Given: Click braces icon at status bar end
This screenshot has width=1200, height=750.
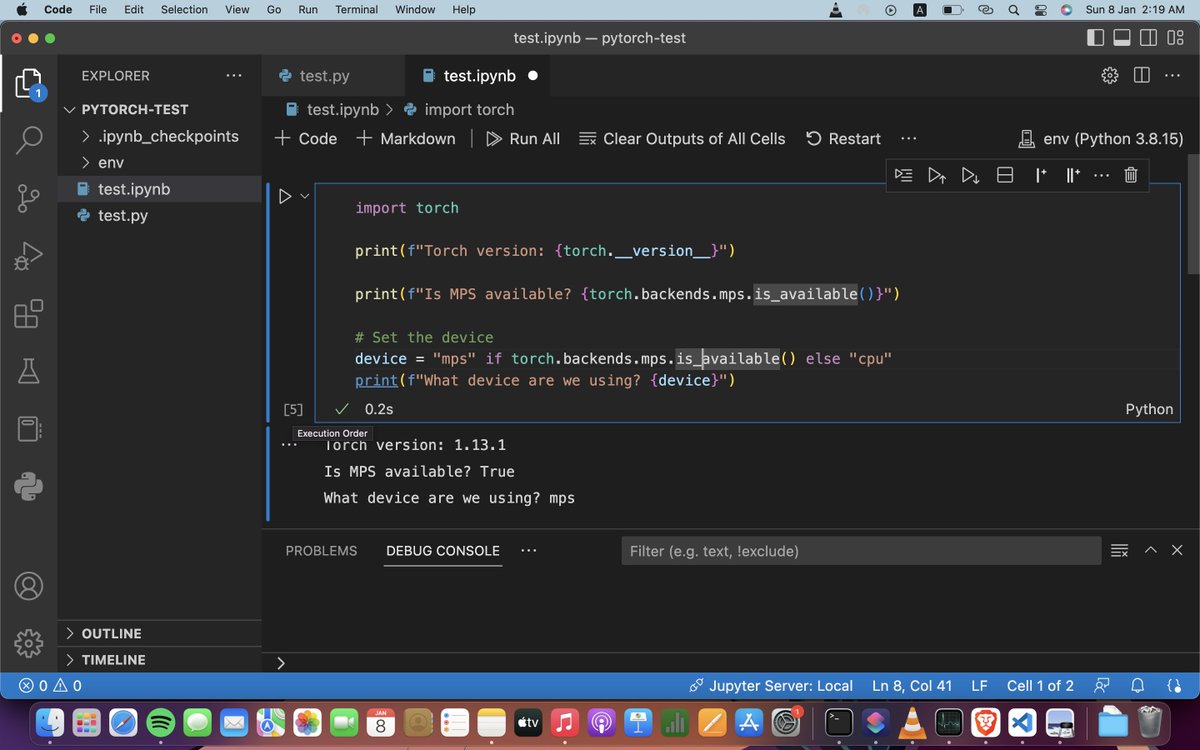Looking at the screenshot, I should tap(1174, 686).
